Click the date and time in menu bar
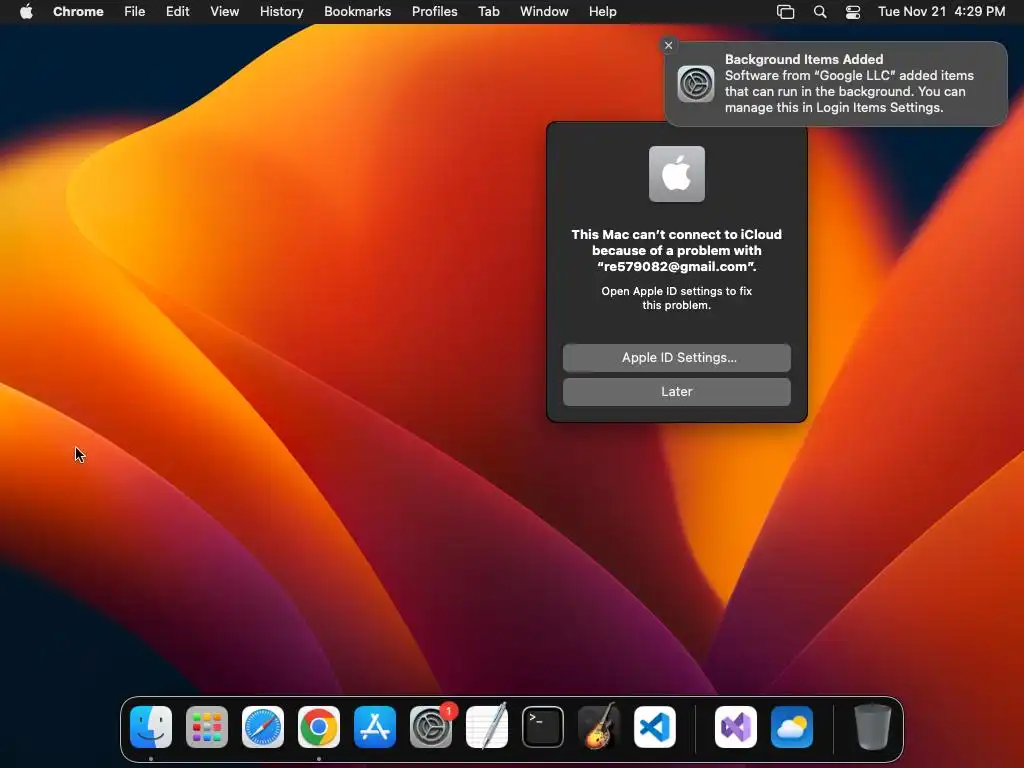The width and height of the screenshot is (1024, 768). click(941, 11)
